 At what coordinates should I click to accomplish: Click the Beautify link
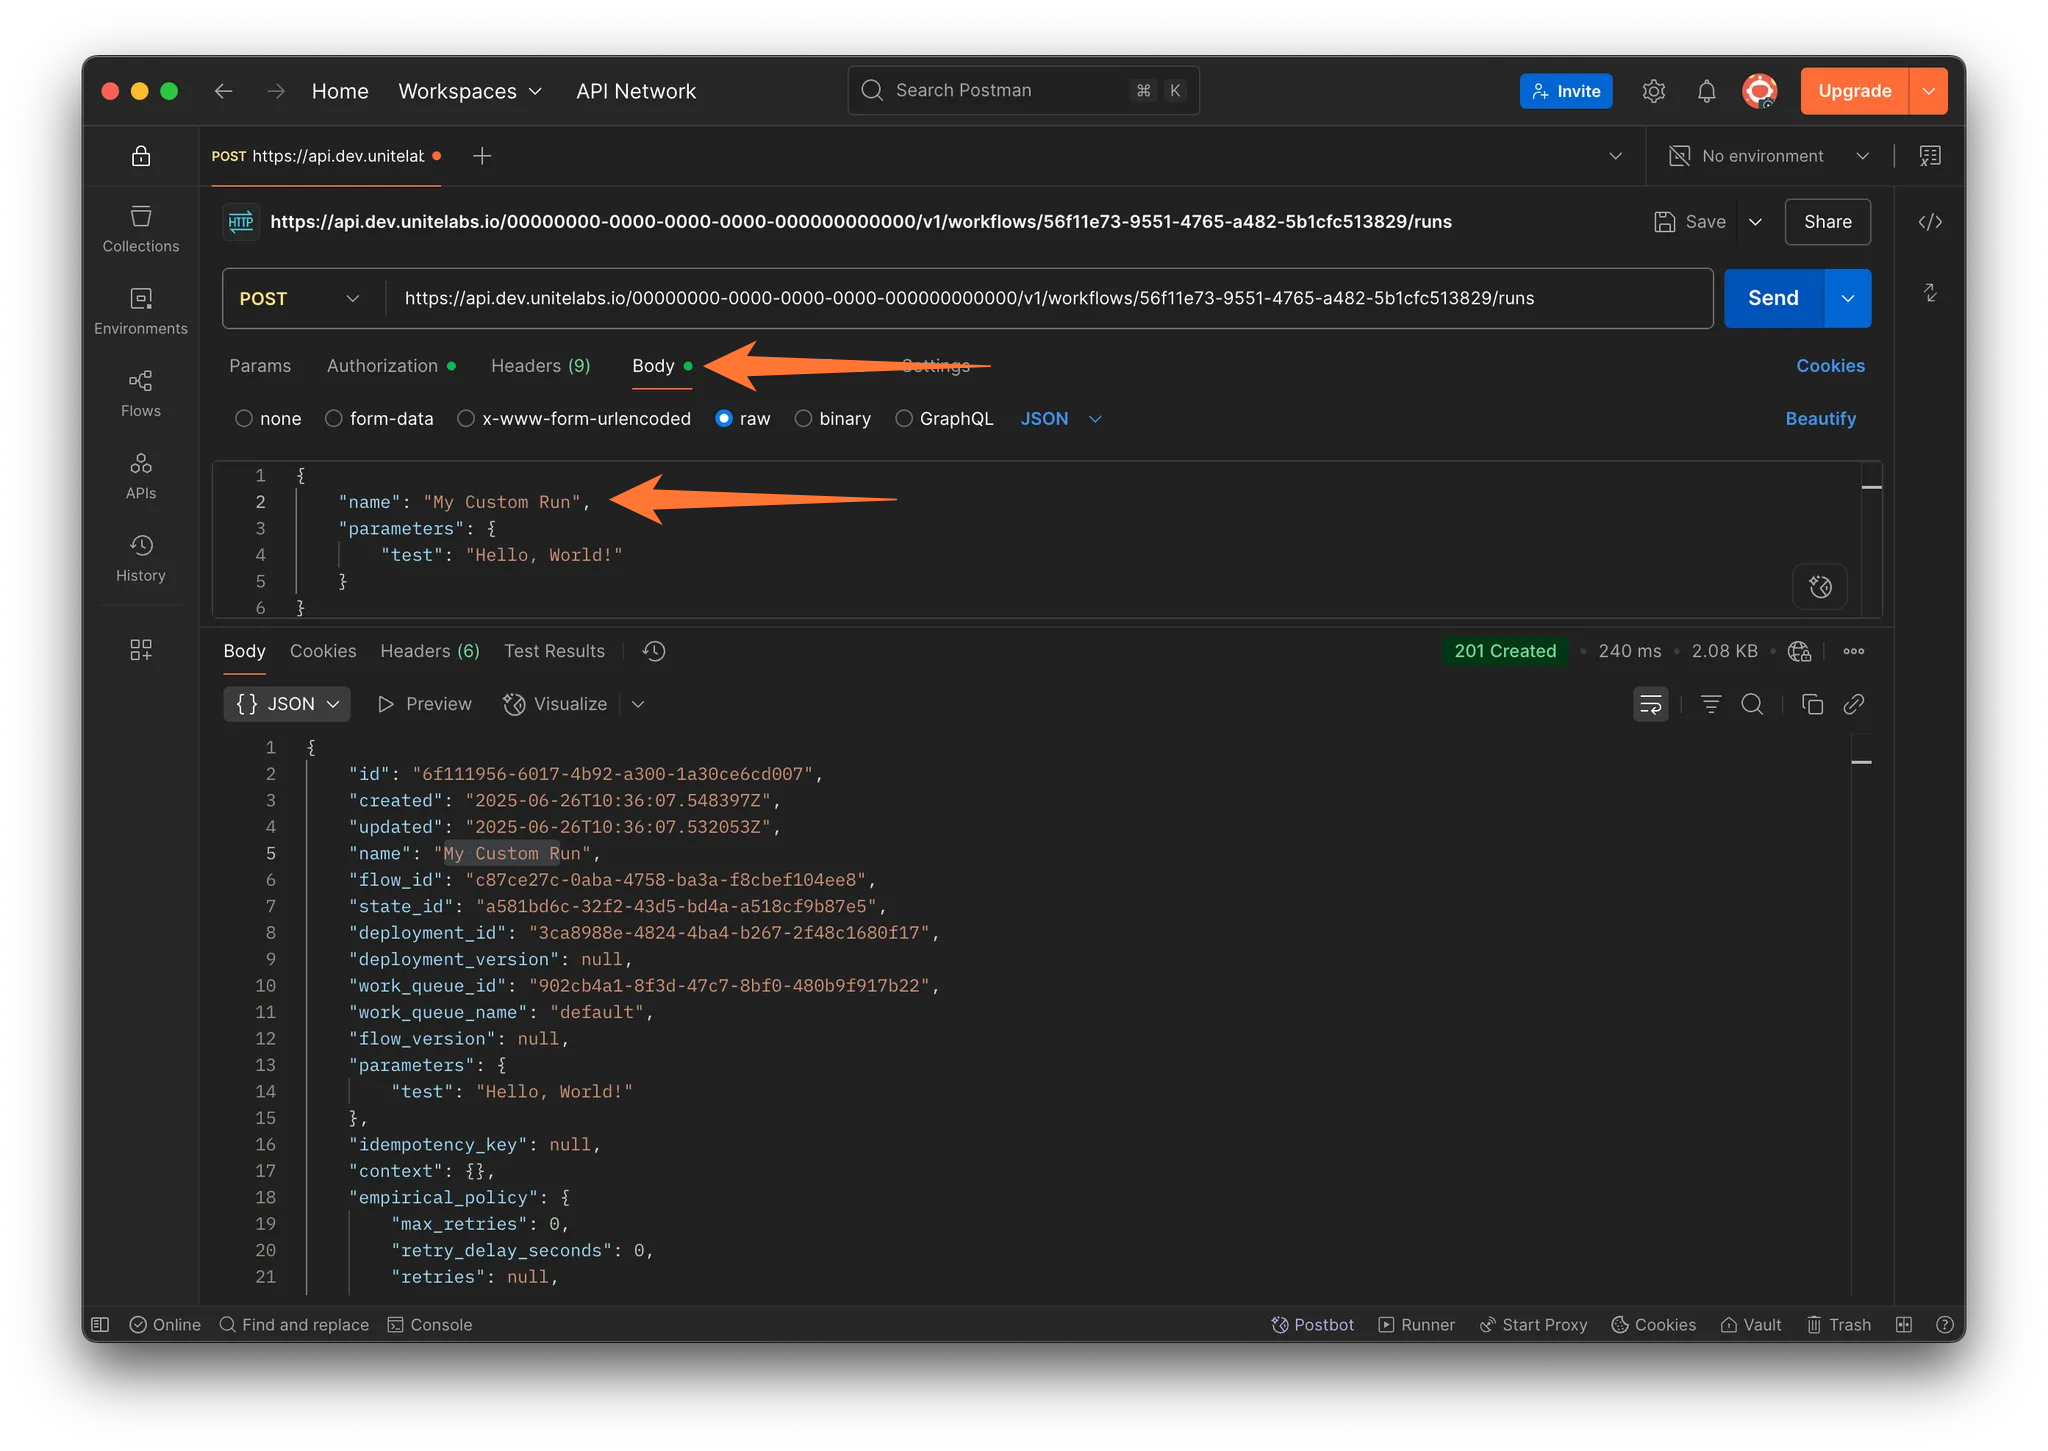[x=1820, y=419]
